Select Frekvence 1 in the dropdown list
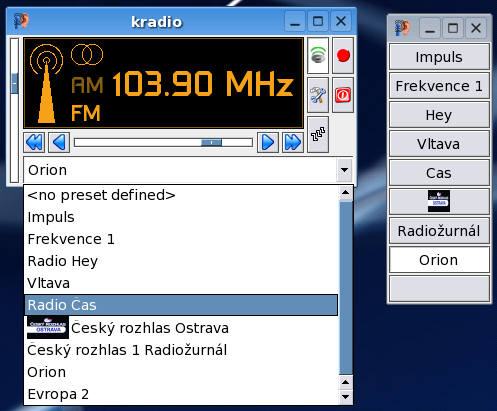This screenshot has height=411, width=497. pos(182,239)
